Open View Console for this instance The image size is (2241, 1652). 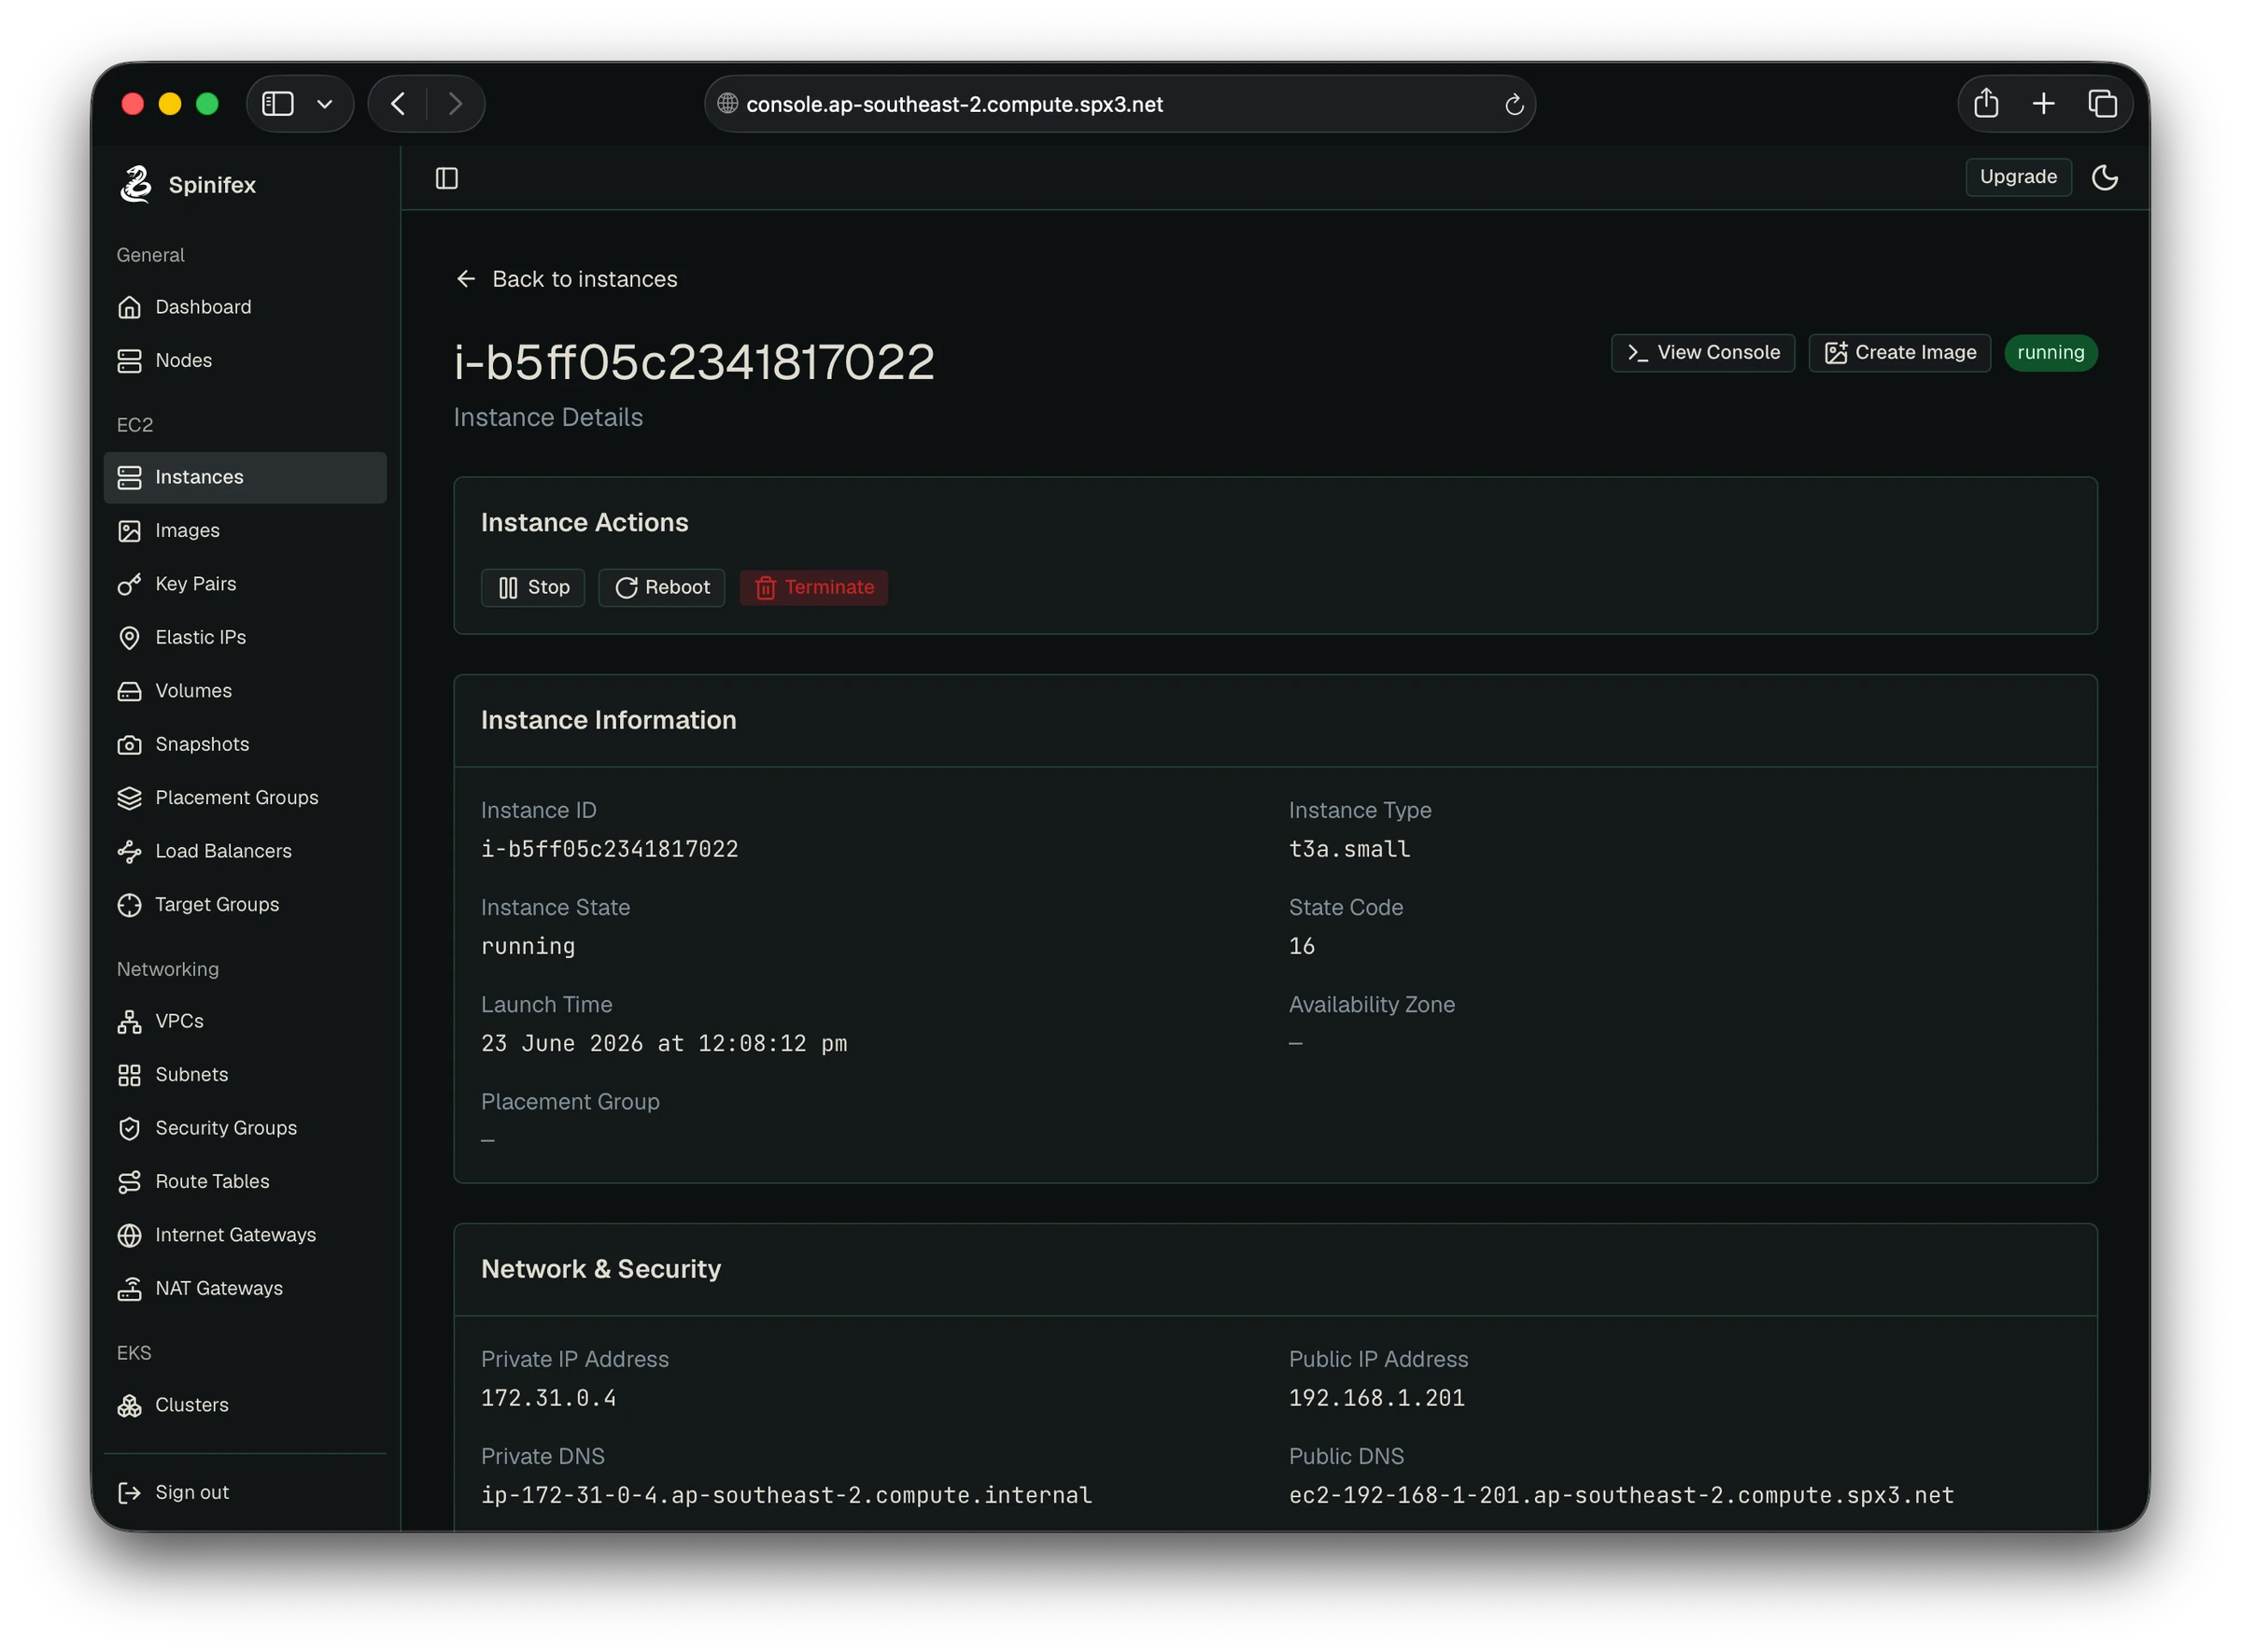(1702, 352)
